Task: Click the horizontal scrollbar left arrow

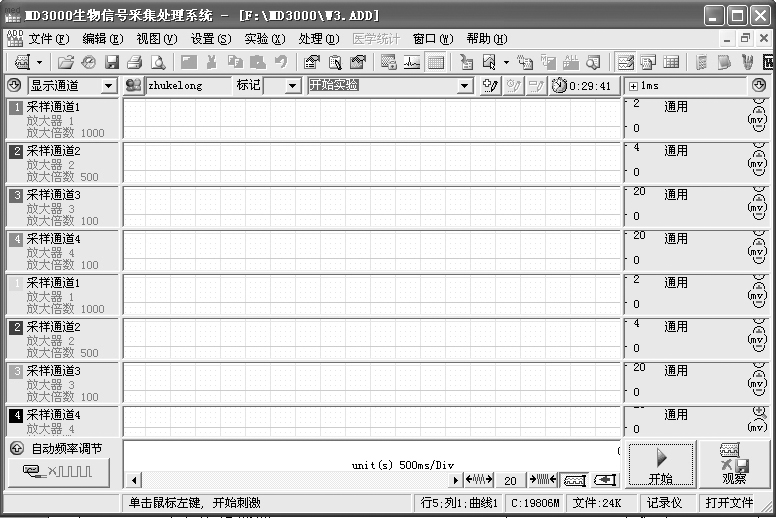Action: 134,480
